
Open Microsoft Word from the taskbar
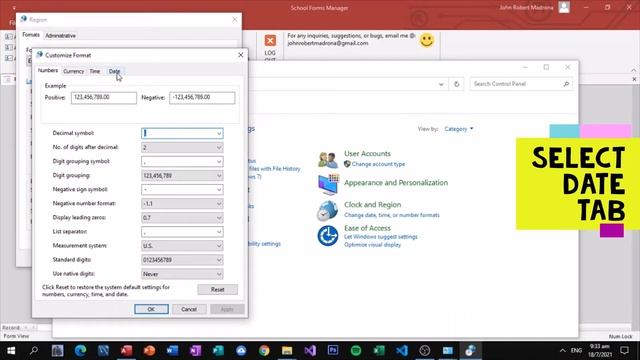pyautogui.click(x=172, y=350)
